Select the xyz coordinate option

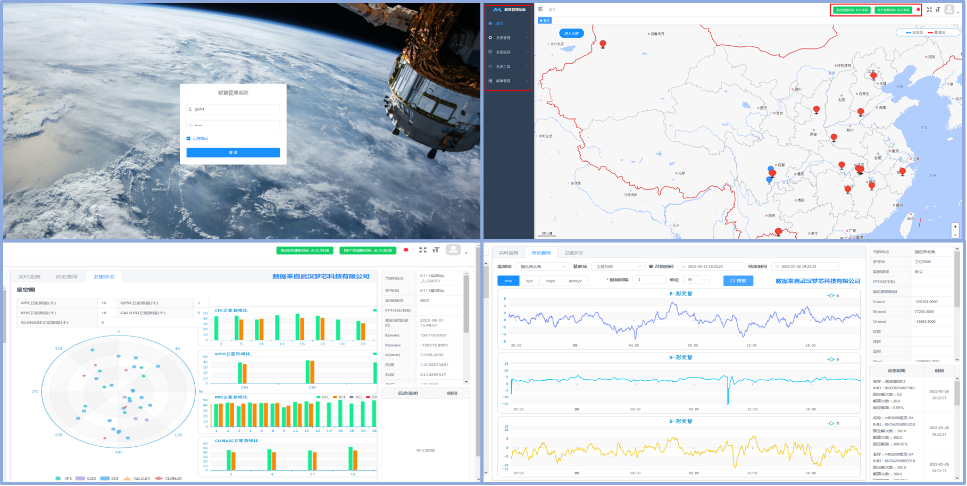[x=529, y=280]
